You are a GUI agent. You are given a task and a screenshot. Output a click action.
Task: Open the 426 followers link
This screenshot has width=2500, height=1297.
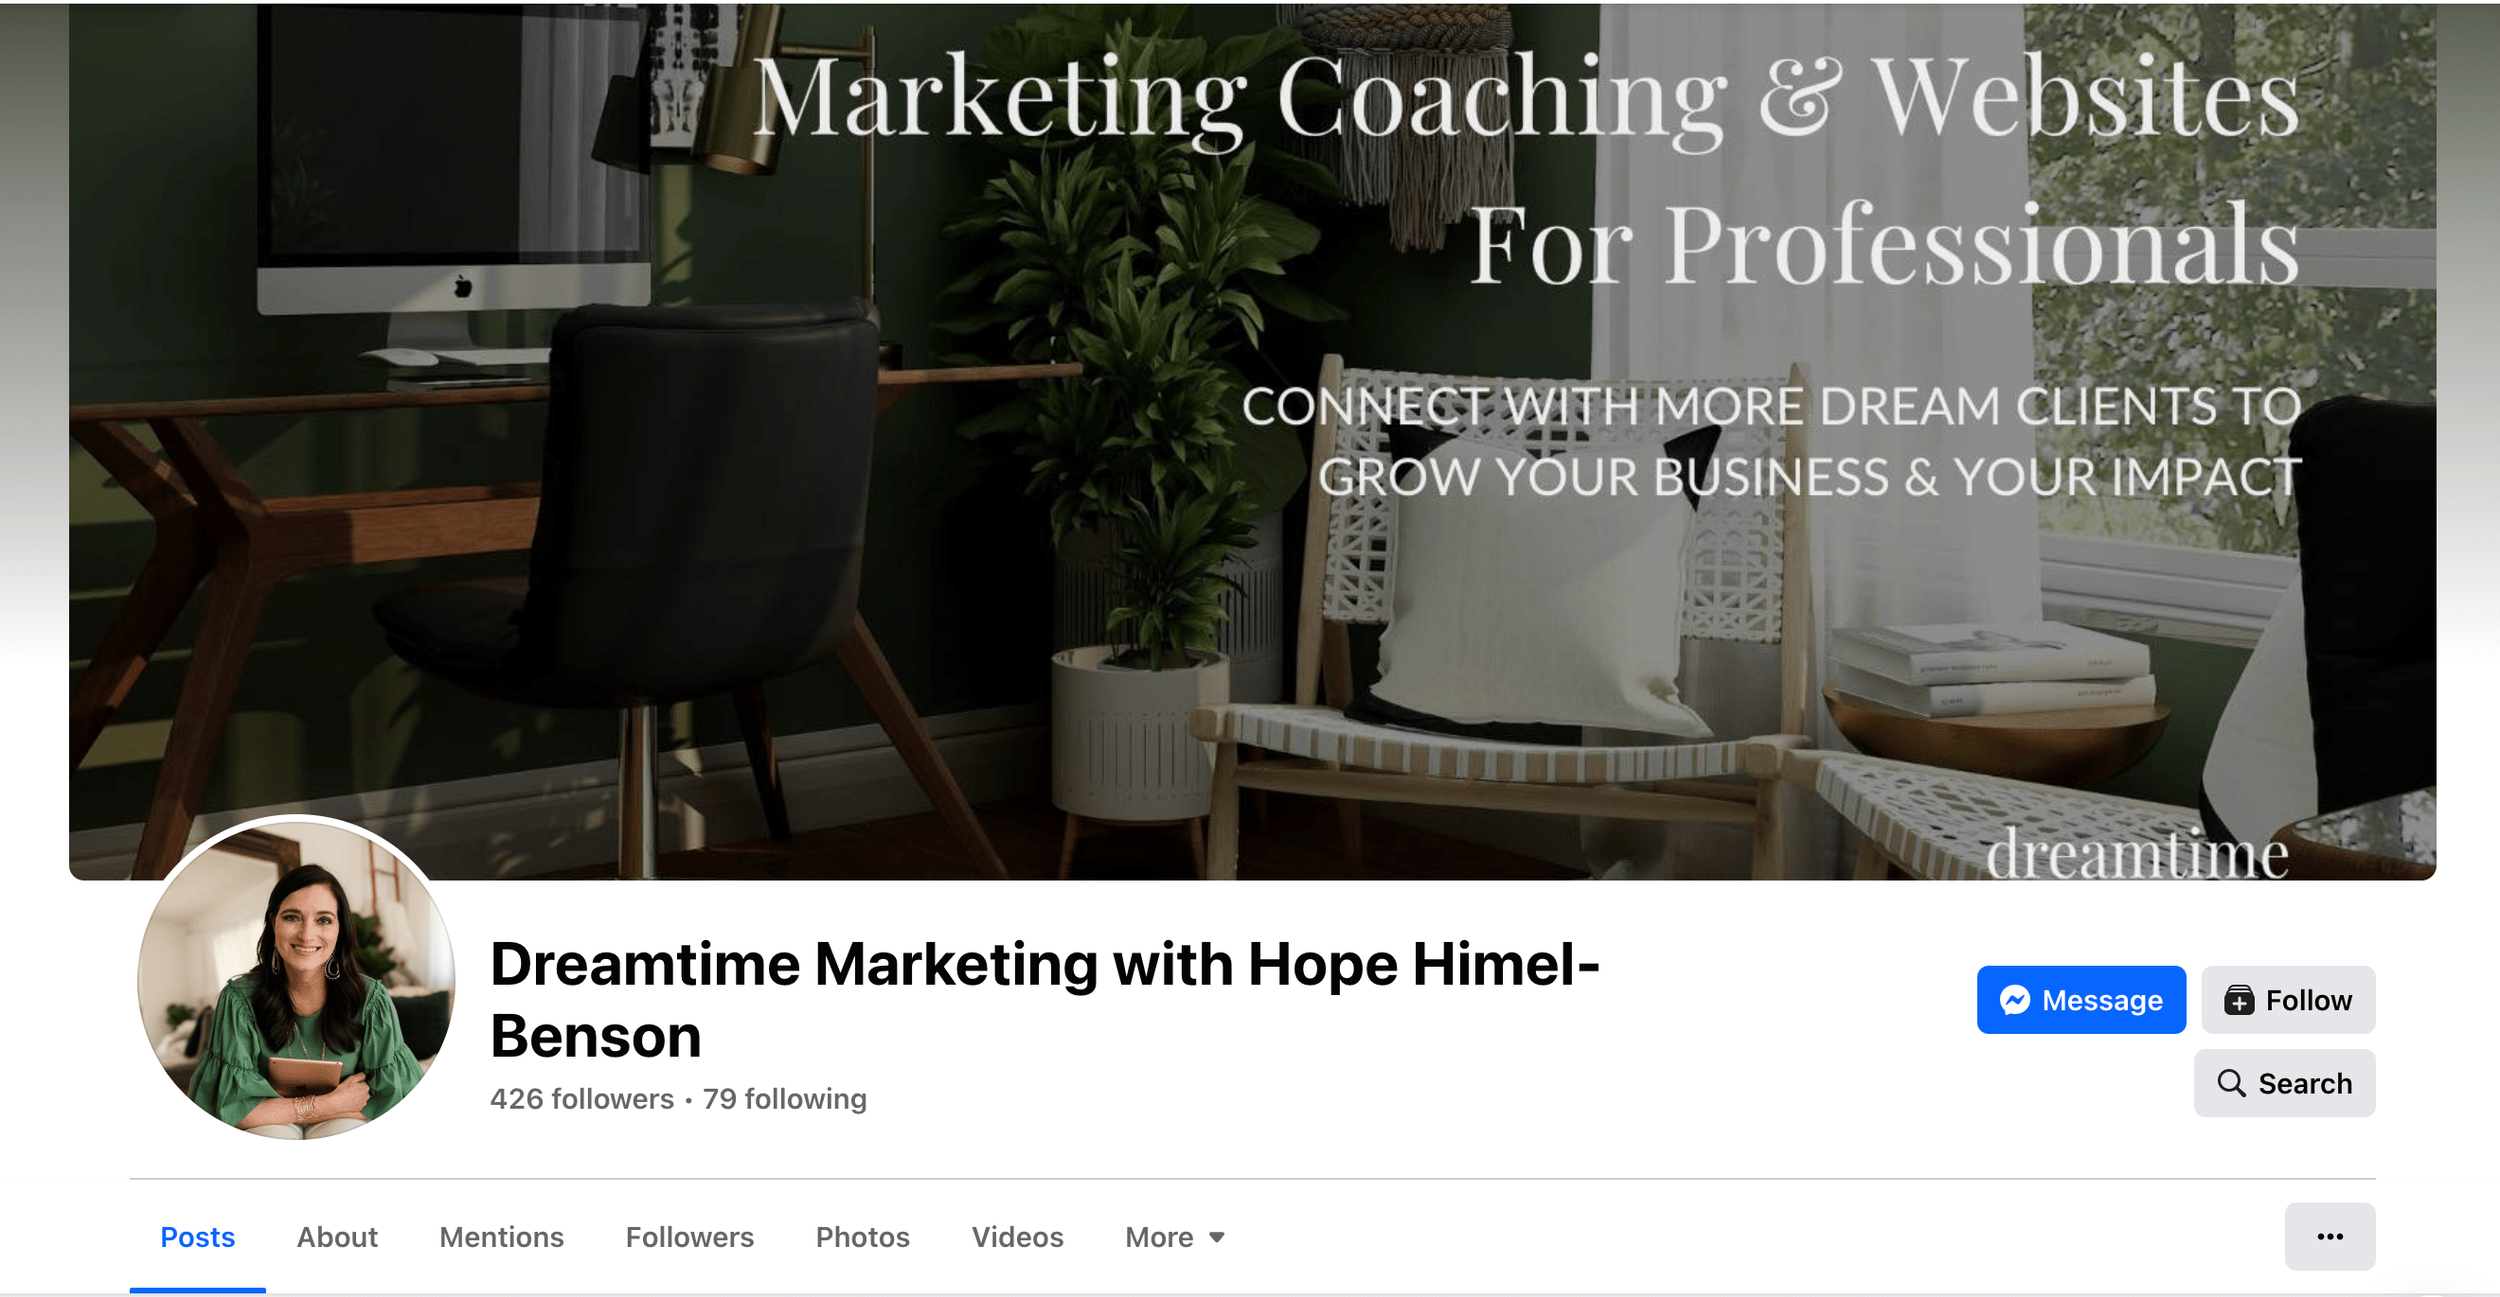click(581, 1098)
